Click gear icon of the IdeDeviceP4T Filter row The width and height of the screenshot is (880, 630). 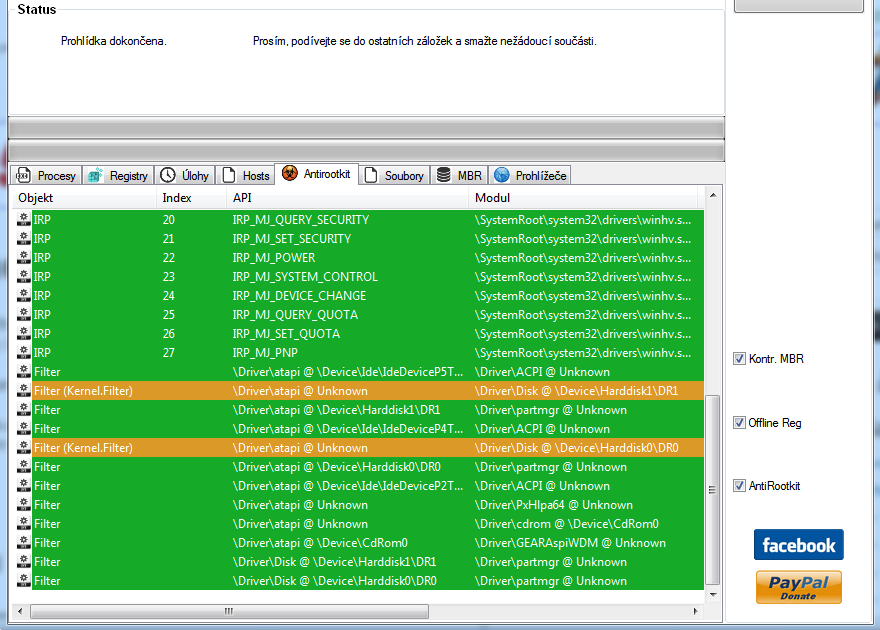click(24, 429)
